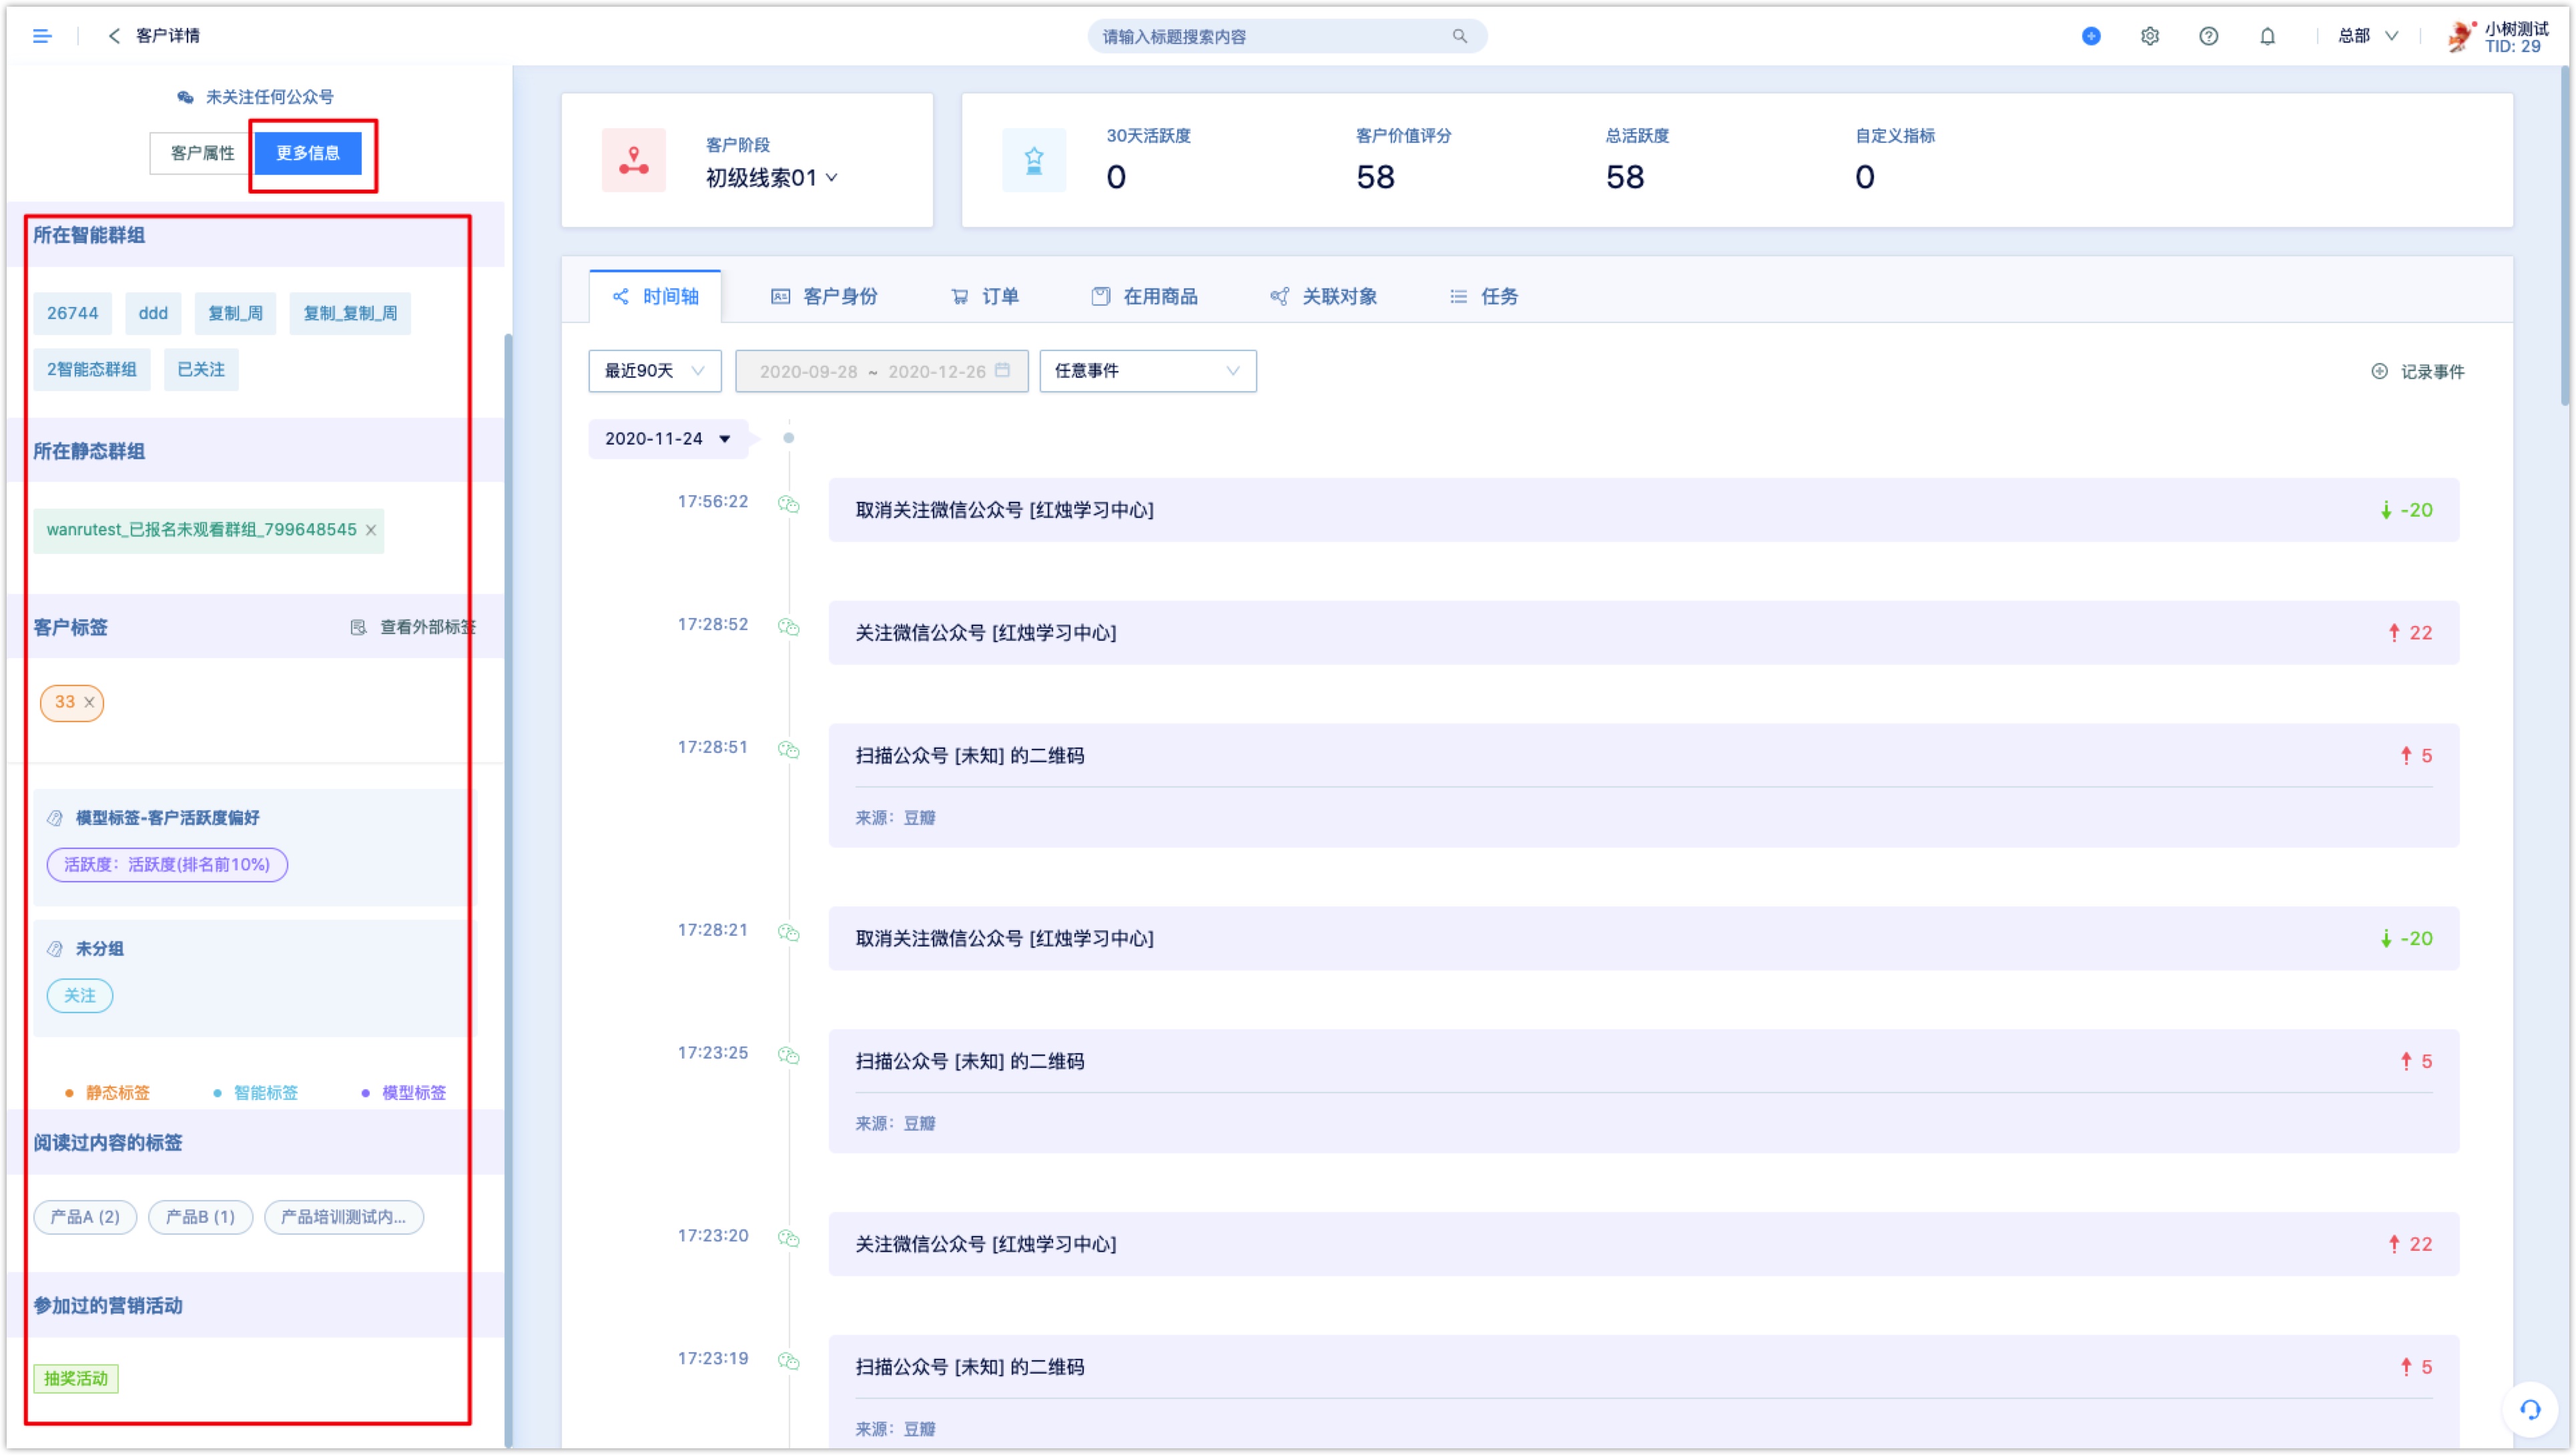Remove wanrutest static group with x
2576x1455 pixels.
[371, 530]
